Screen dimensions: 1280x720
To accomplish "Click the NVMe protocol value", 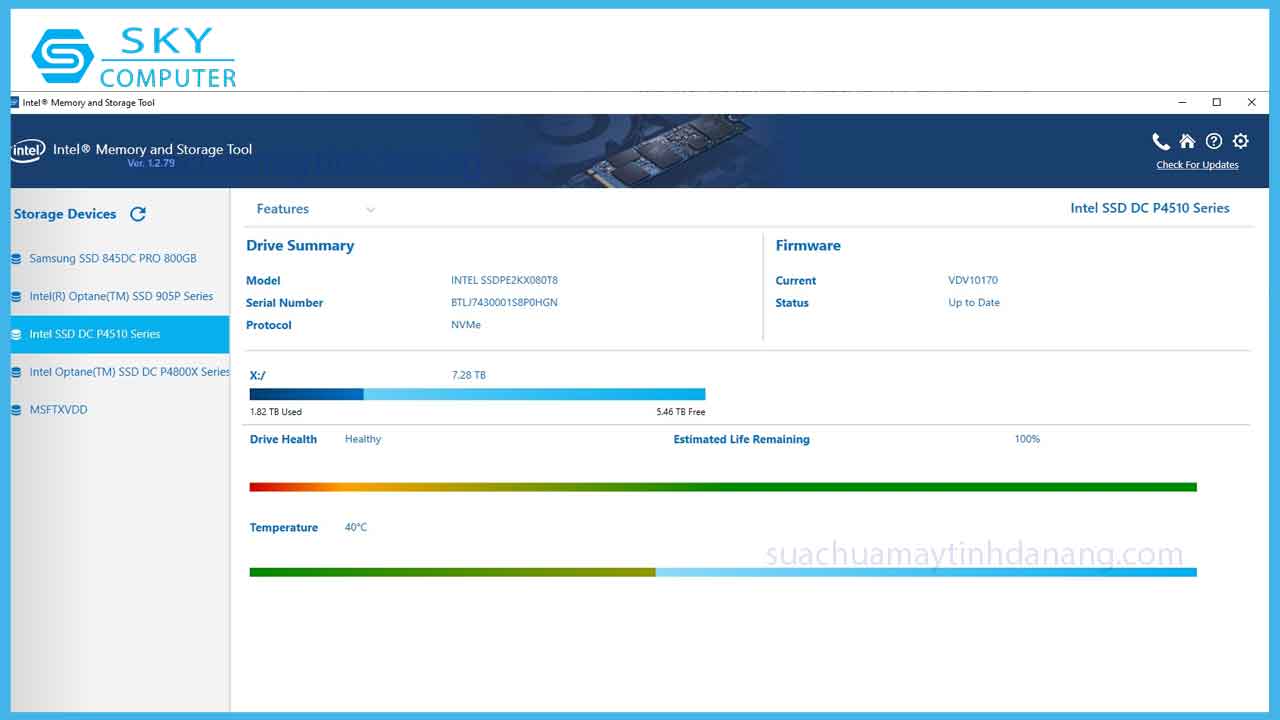I will [x=466, y=325].
